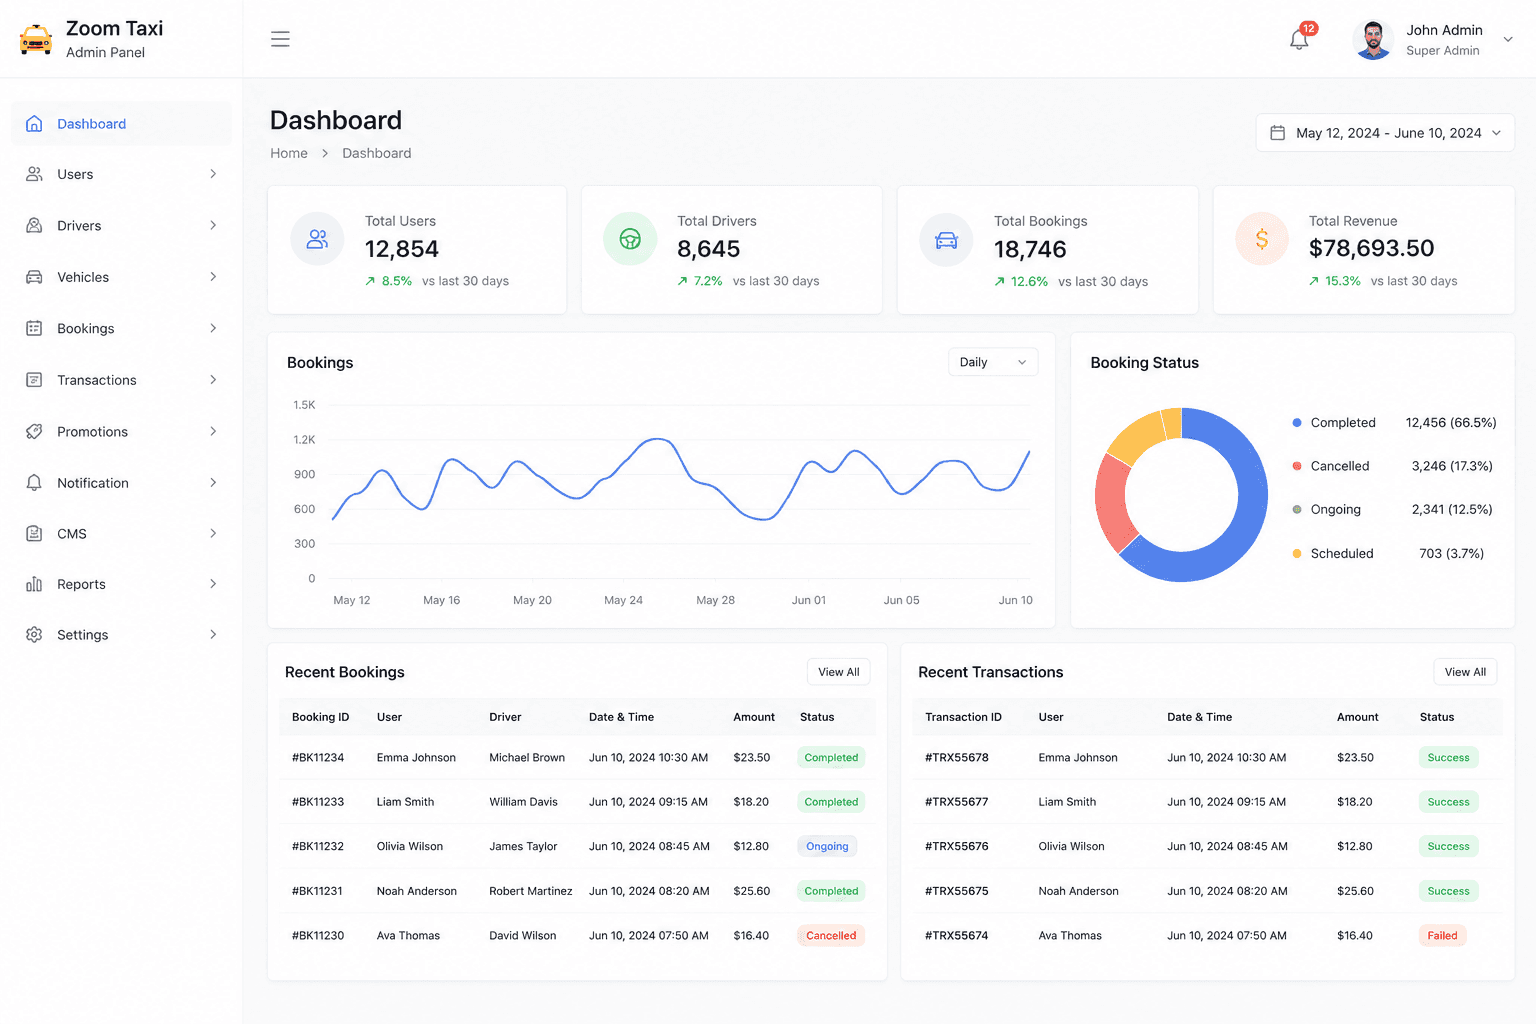Click the Transactions icon in sidebar
1536x1024 pixels.
coord(34,380)
